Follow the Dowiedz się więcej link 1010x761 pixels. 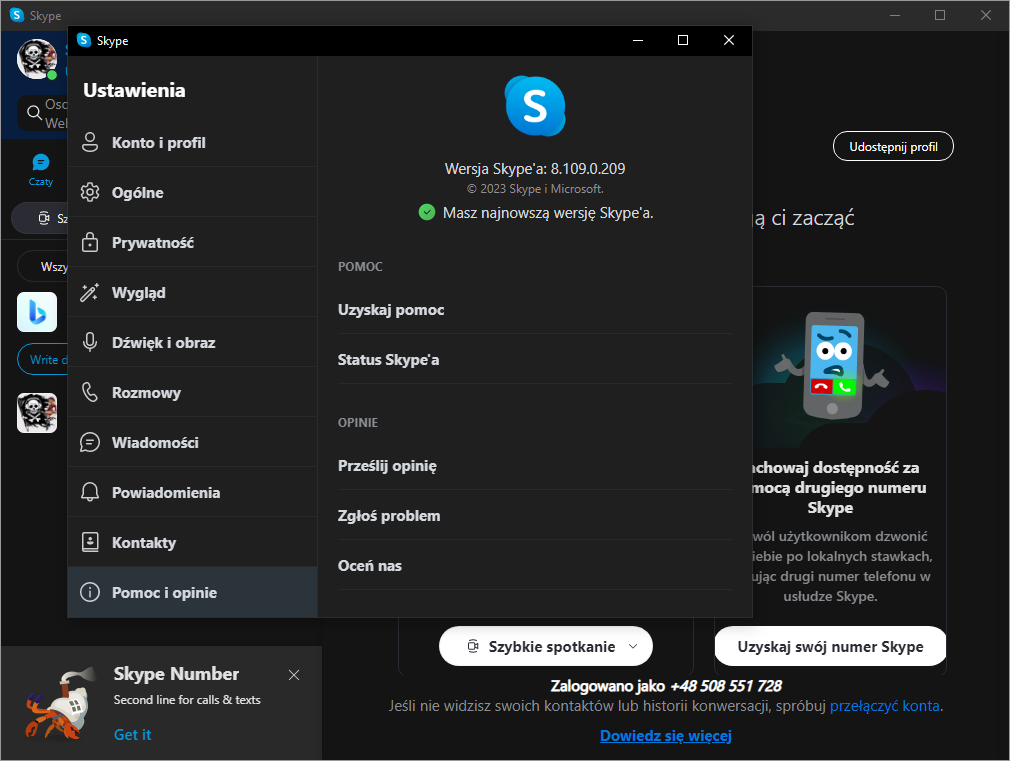click(x=665, y=736)
